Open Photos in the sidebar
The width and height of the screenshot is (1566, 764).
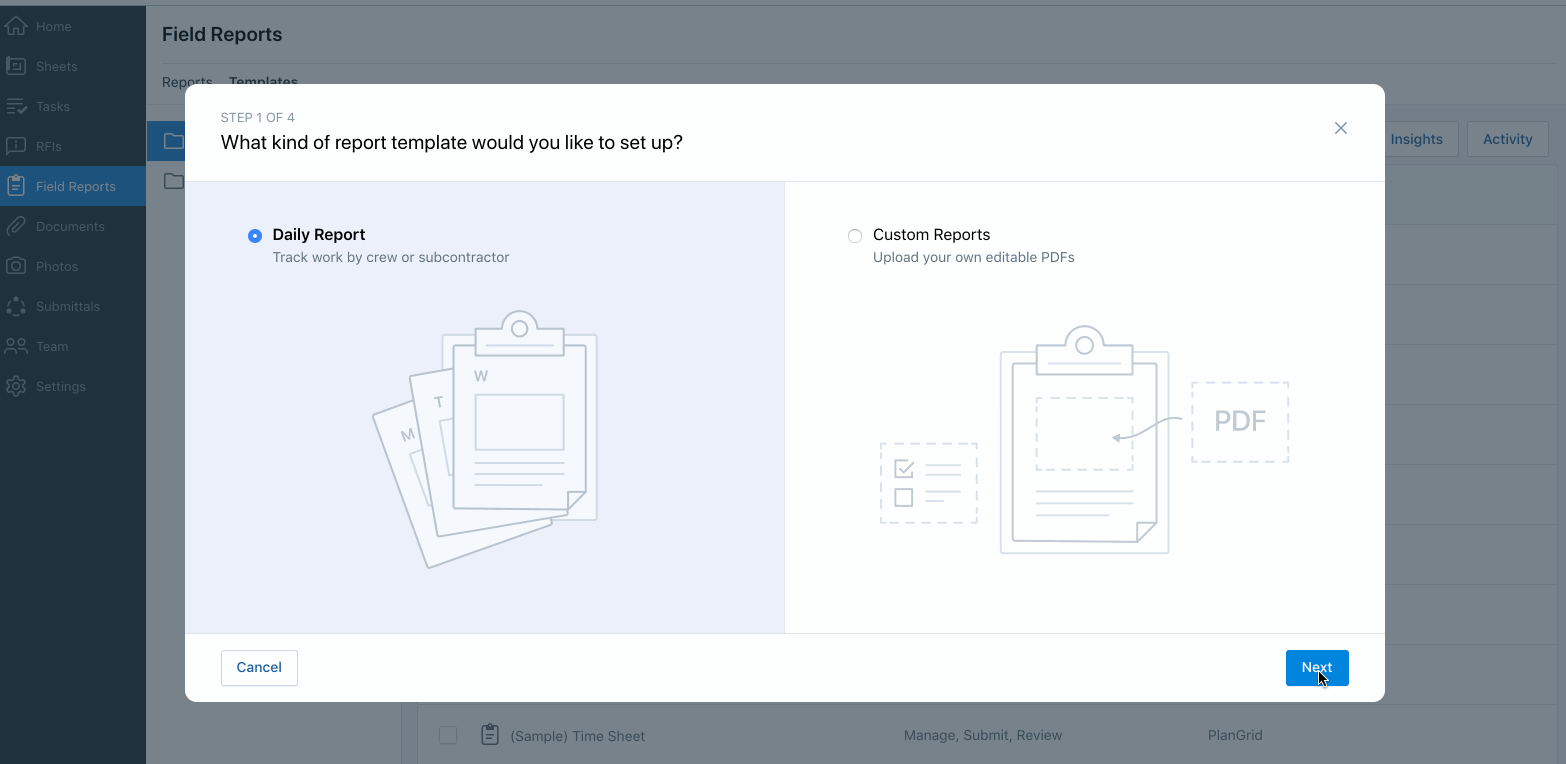[73, 266]
